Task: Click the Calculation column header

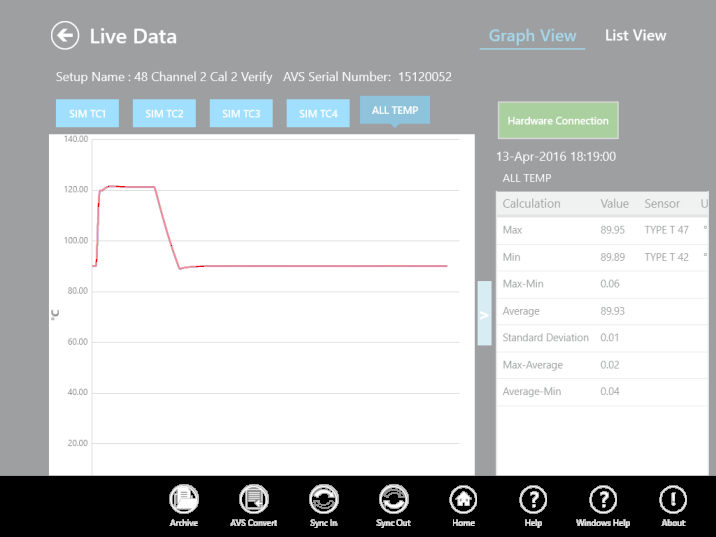Action: coord(531,204)
